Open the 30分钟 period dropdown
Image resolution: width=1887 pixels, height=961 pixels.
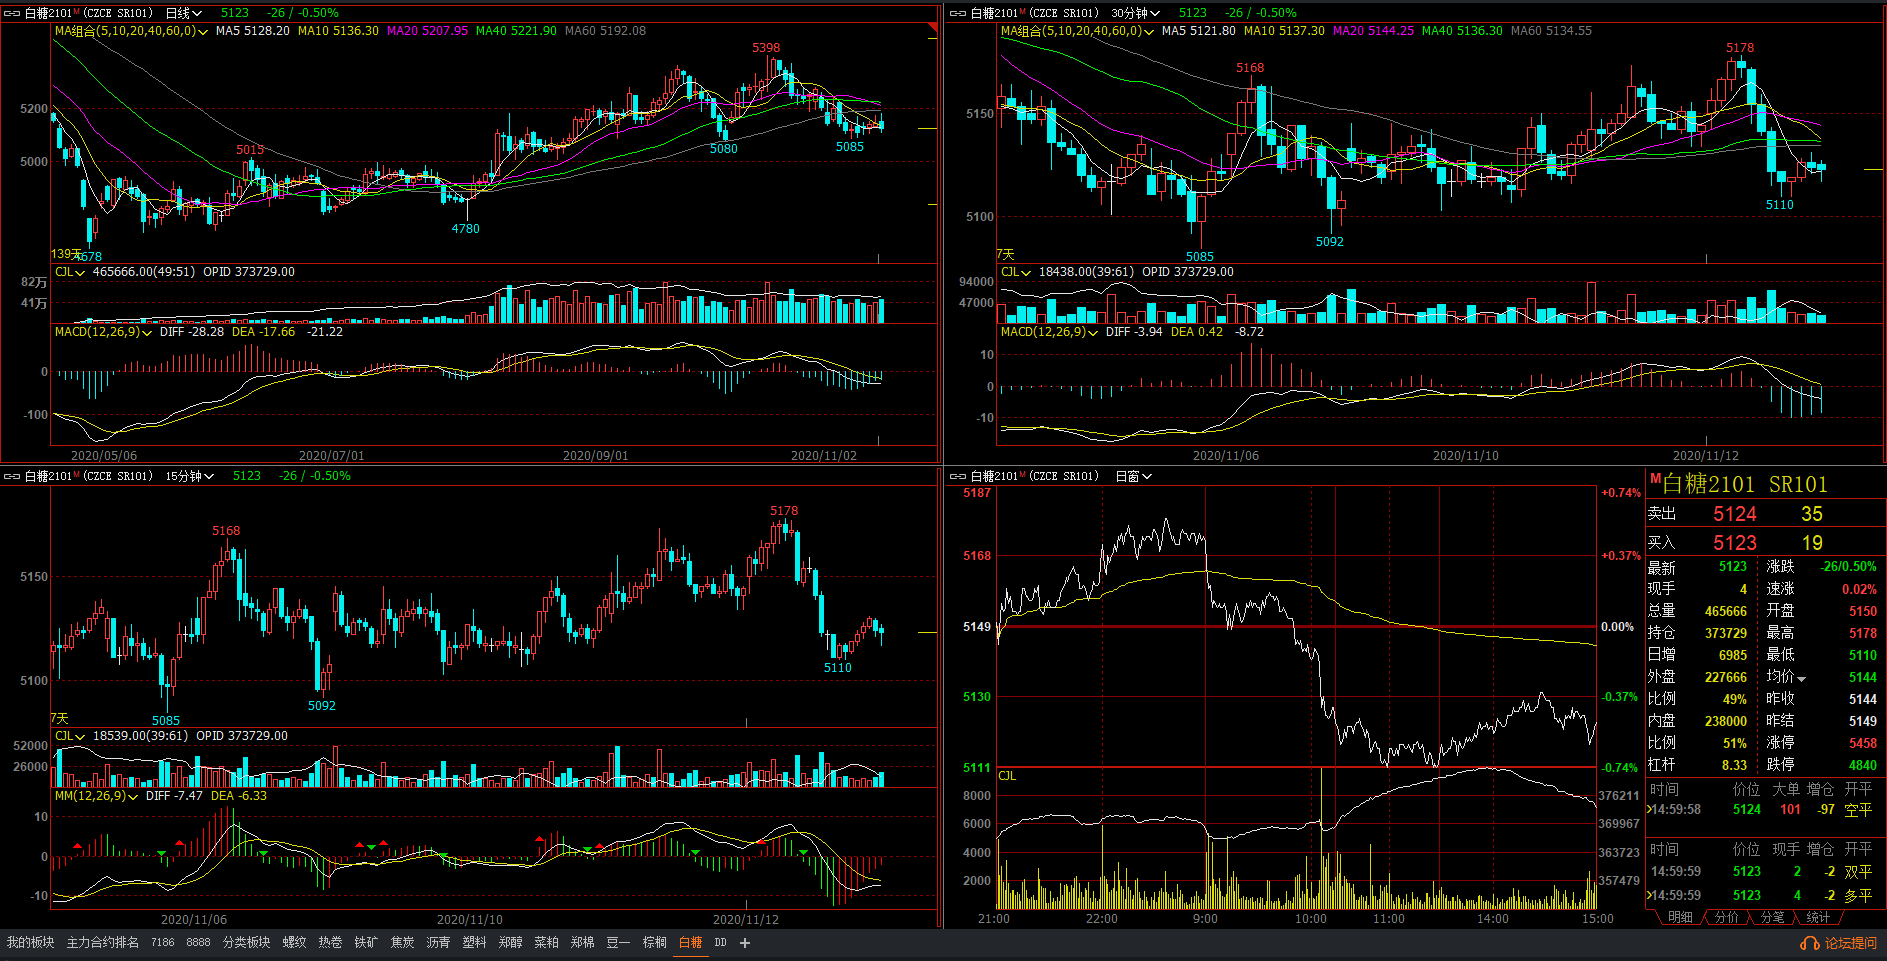1135,13
